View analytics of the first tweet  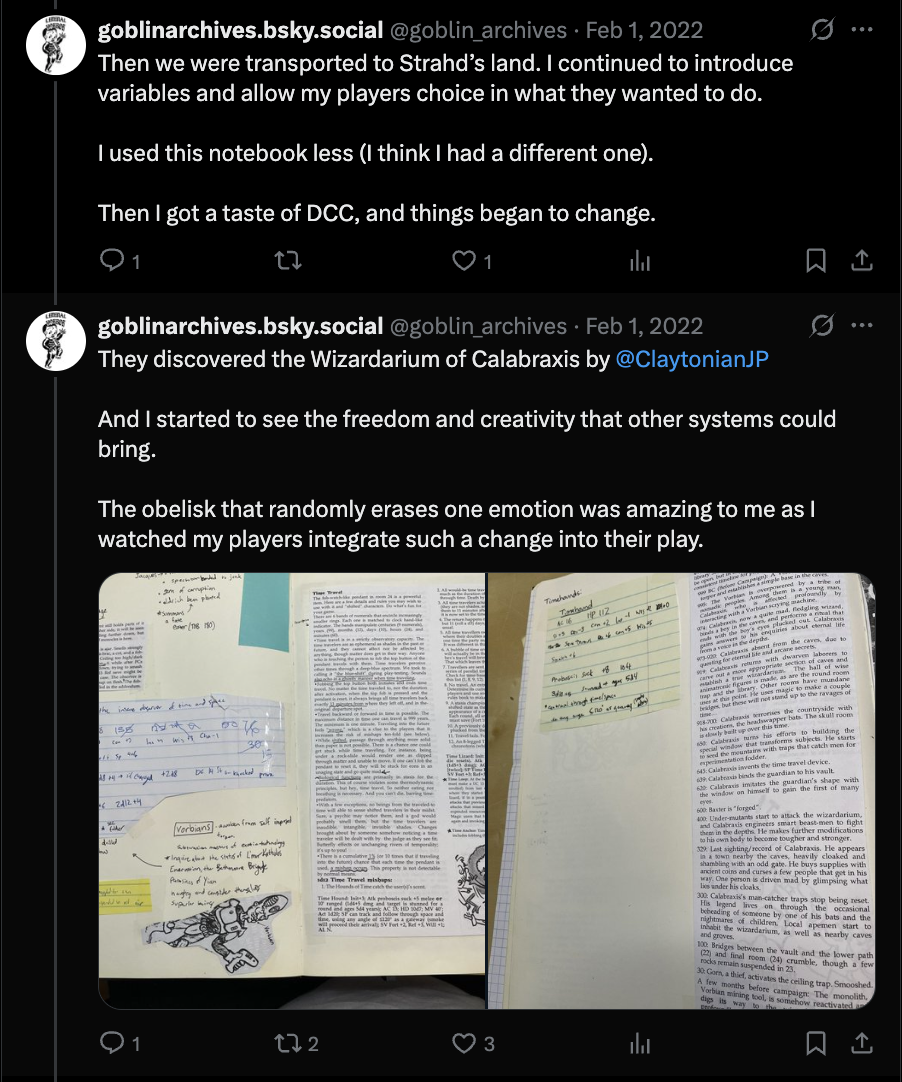640,260
